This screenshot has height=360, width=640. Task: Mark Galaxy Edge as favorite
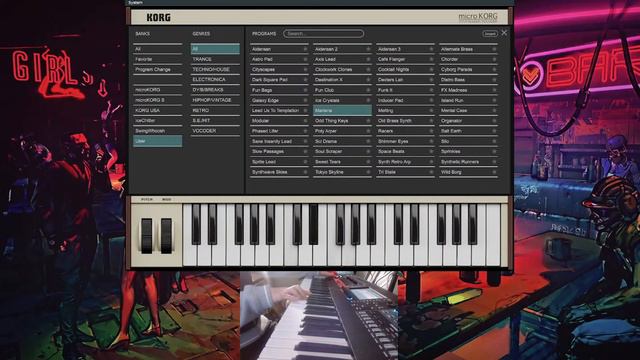click(305, 100)
